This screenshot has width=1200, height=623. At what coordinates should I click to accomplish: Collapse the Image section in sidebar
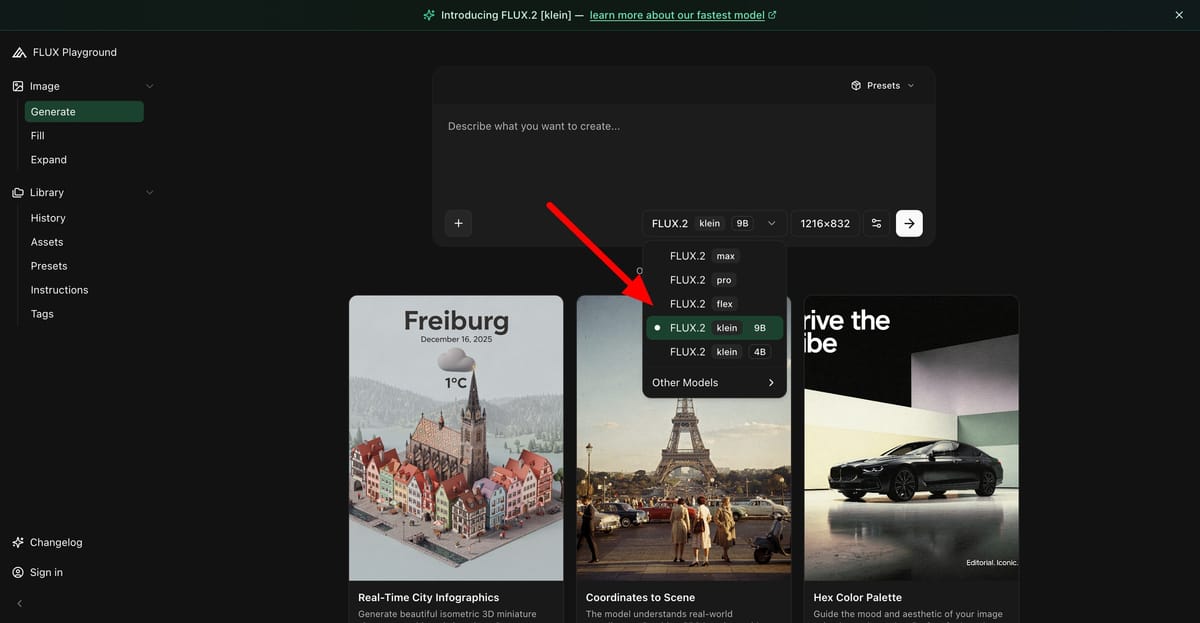(x=149, y=86)
